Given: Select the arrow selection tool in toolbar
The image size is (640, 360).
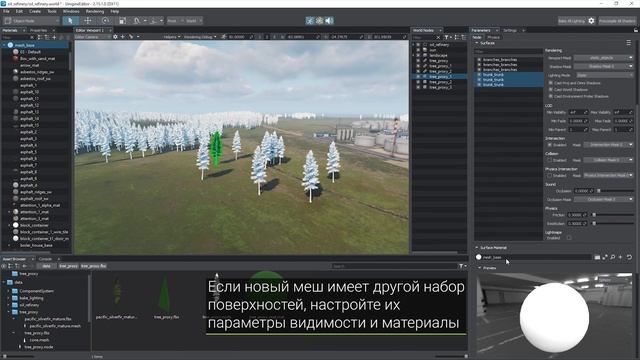Looking at the screenshot, I should tap(70, 20).
